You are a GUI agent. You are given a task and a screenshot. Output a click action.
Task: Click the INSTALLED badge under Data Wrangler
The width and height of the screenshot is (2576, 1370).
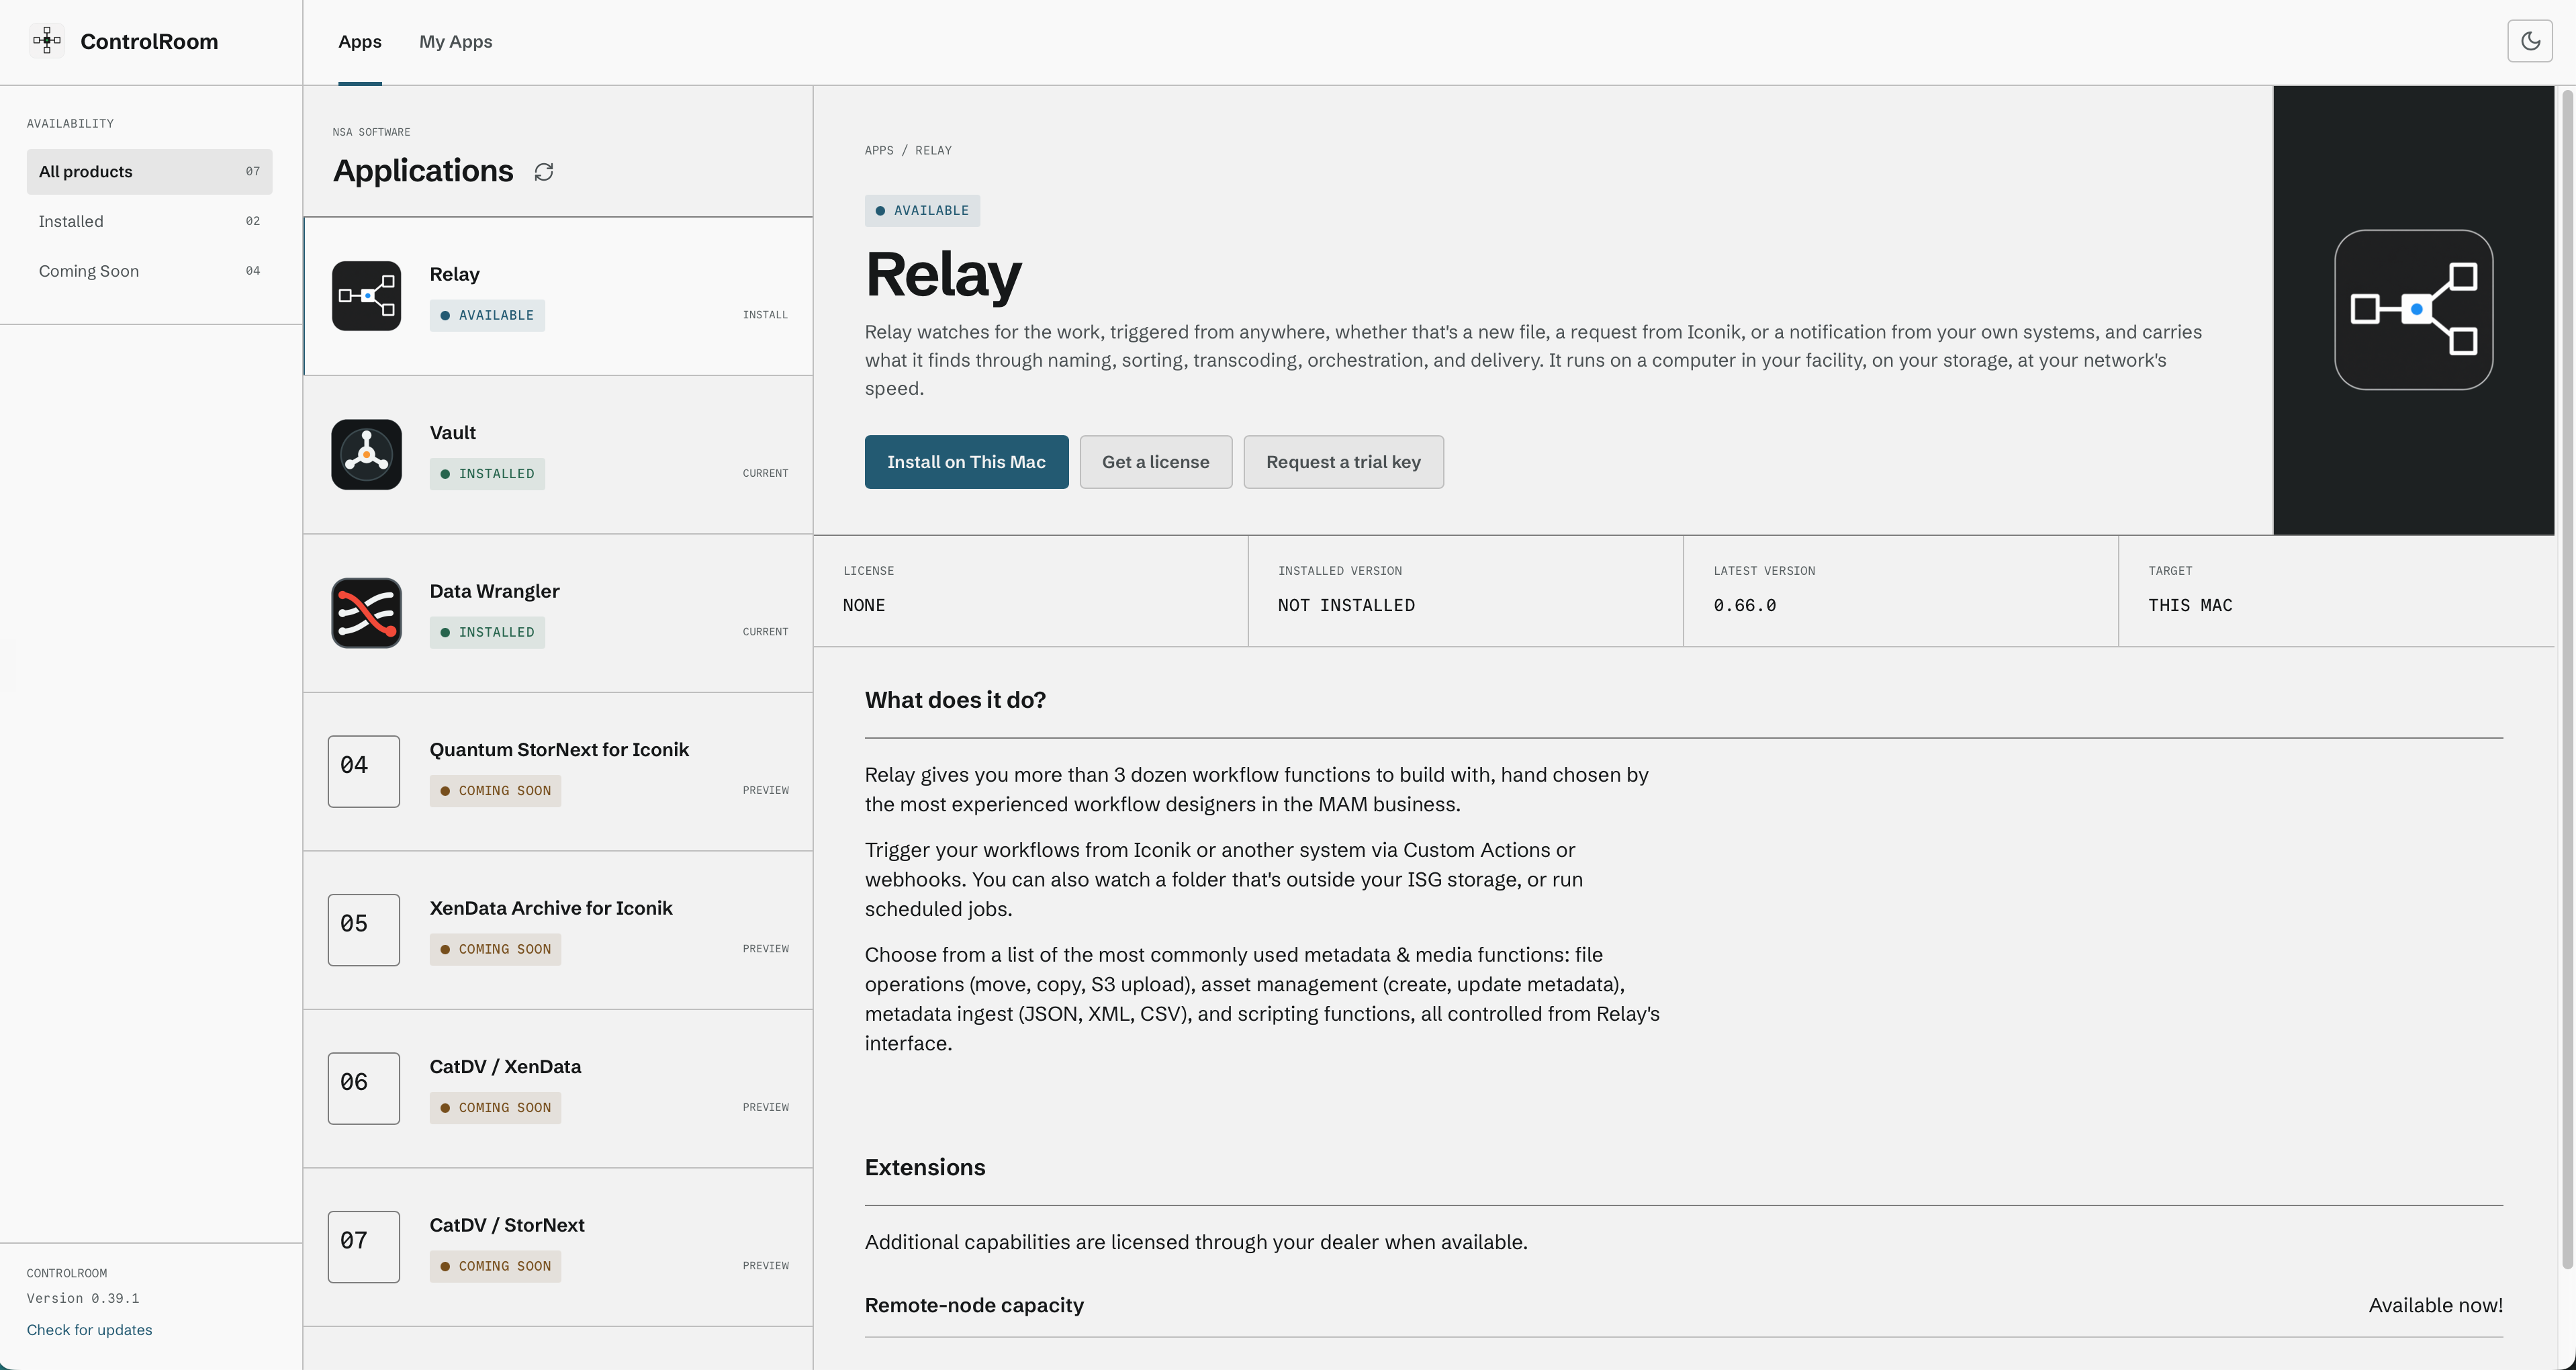click(x=487, y=632)
